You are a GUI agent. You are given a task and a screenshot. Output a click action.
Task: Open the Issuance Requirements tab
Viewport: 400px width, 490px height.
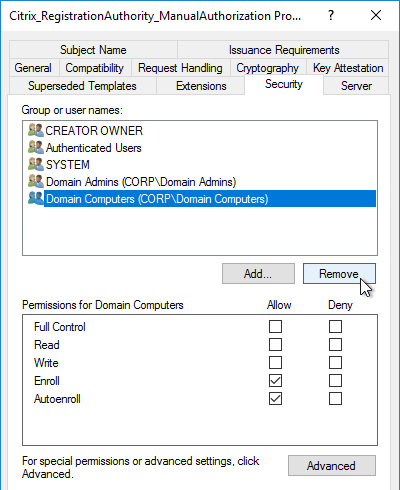pos(284,50)
